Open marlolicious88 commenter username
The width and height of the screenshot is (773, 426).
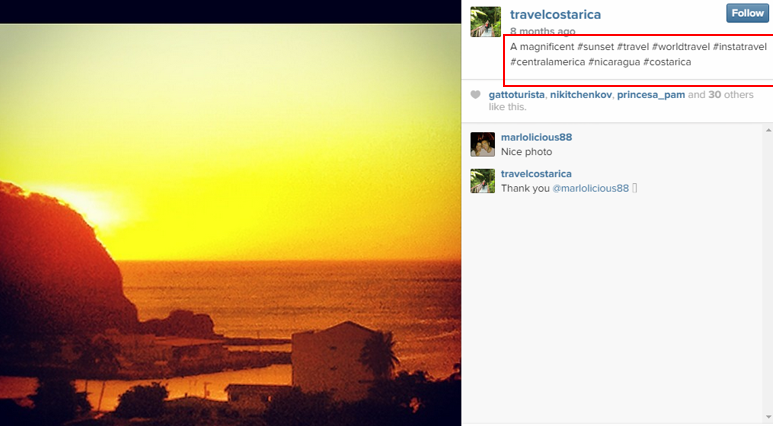pyautogui.click(x=536, y=137)
